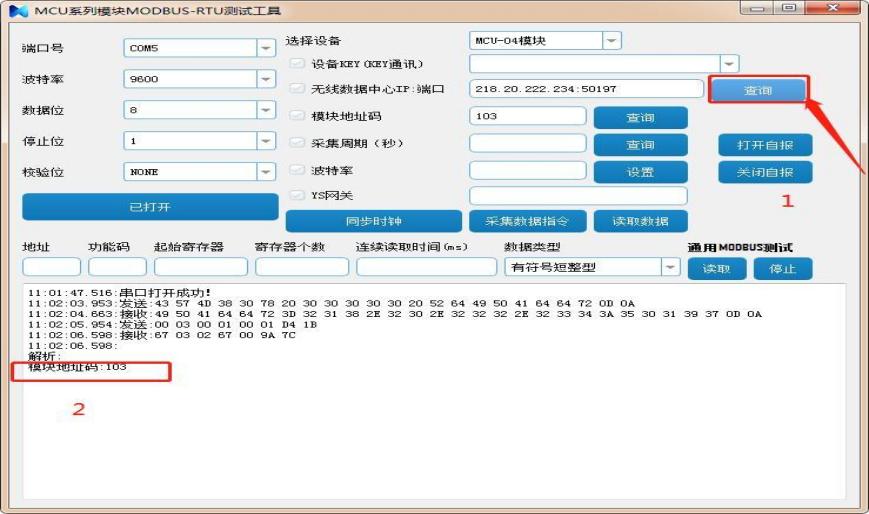Click the 起始寄存器 input field
The height and width of the screenshot is (514, 869).
point(200,267)
